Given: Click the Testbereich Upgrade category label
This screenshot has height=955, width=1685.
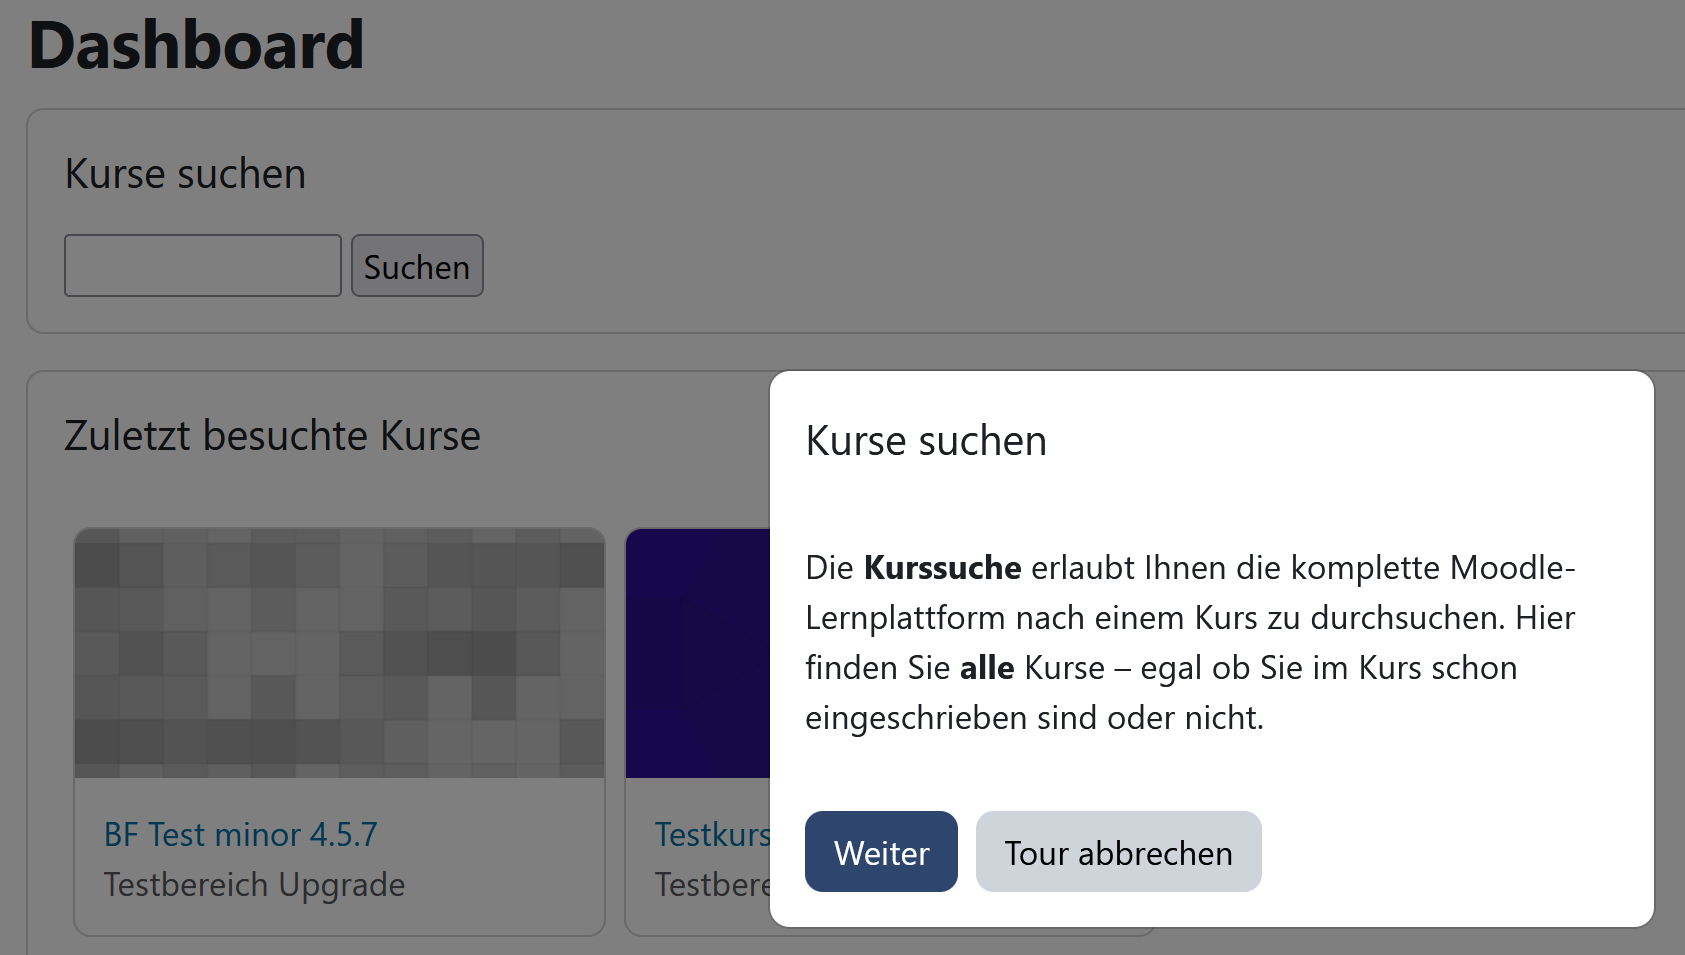Looking at the screenshot, I should pyautogui.click(x=254, y=885).
